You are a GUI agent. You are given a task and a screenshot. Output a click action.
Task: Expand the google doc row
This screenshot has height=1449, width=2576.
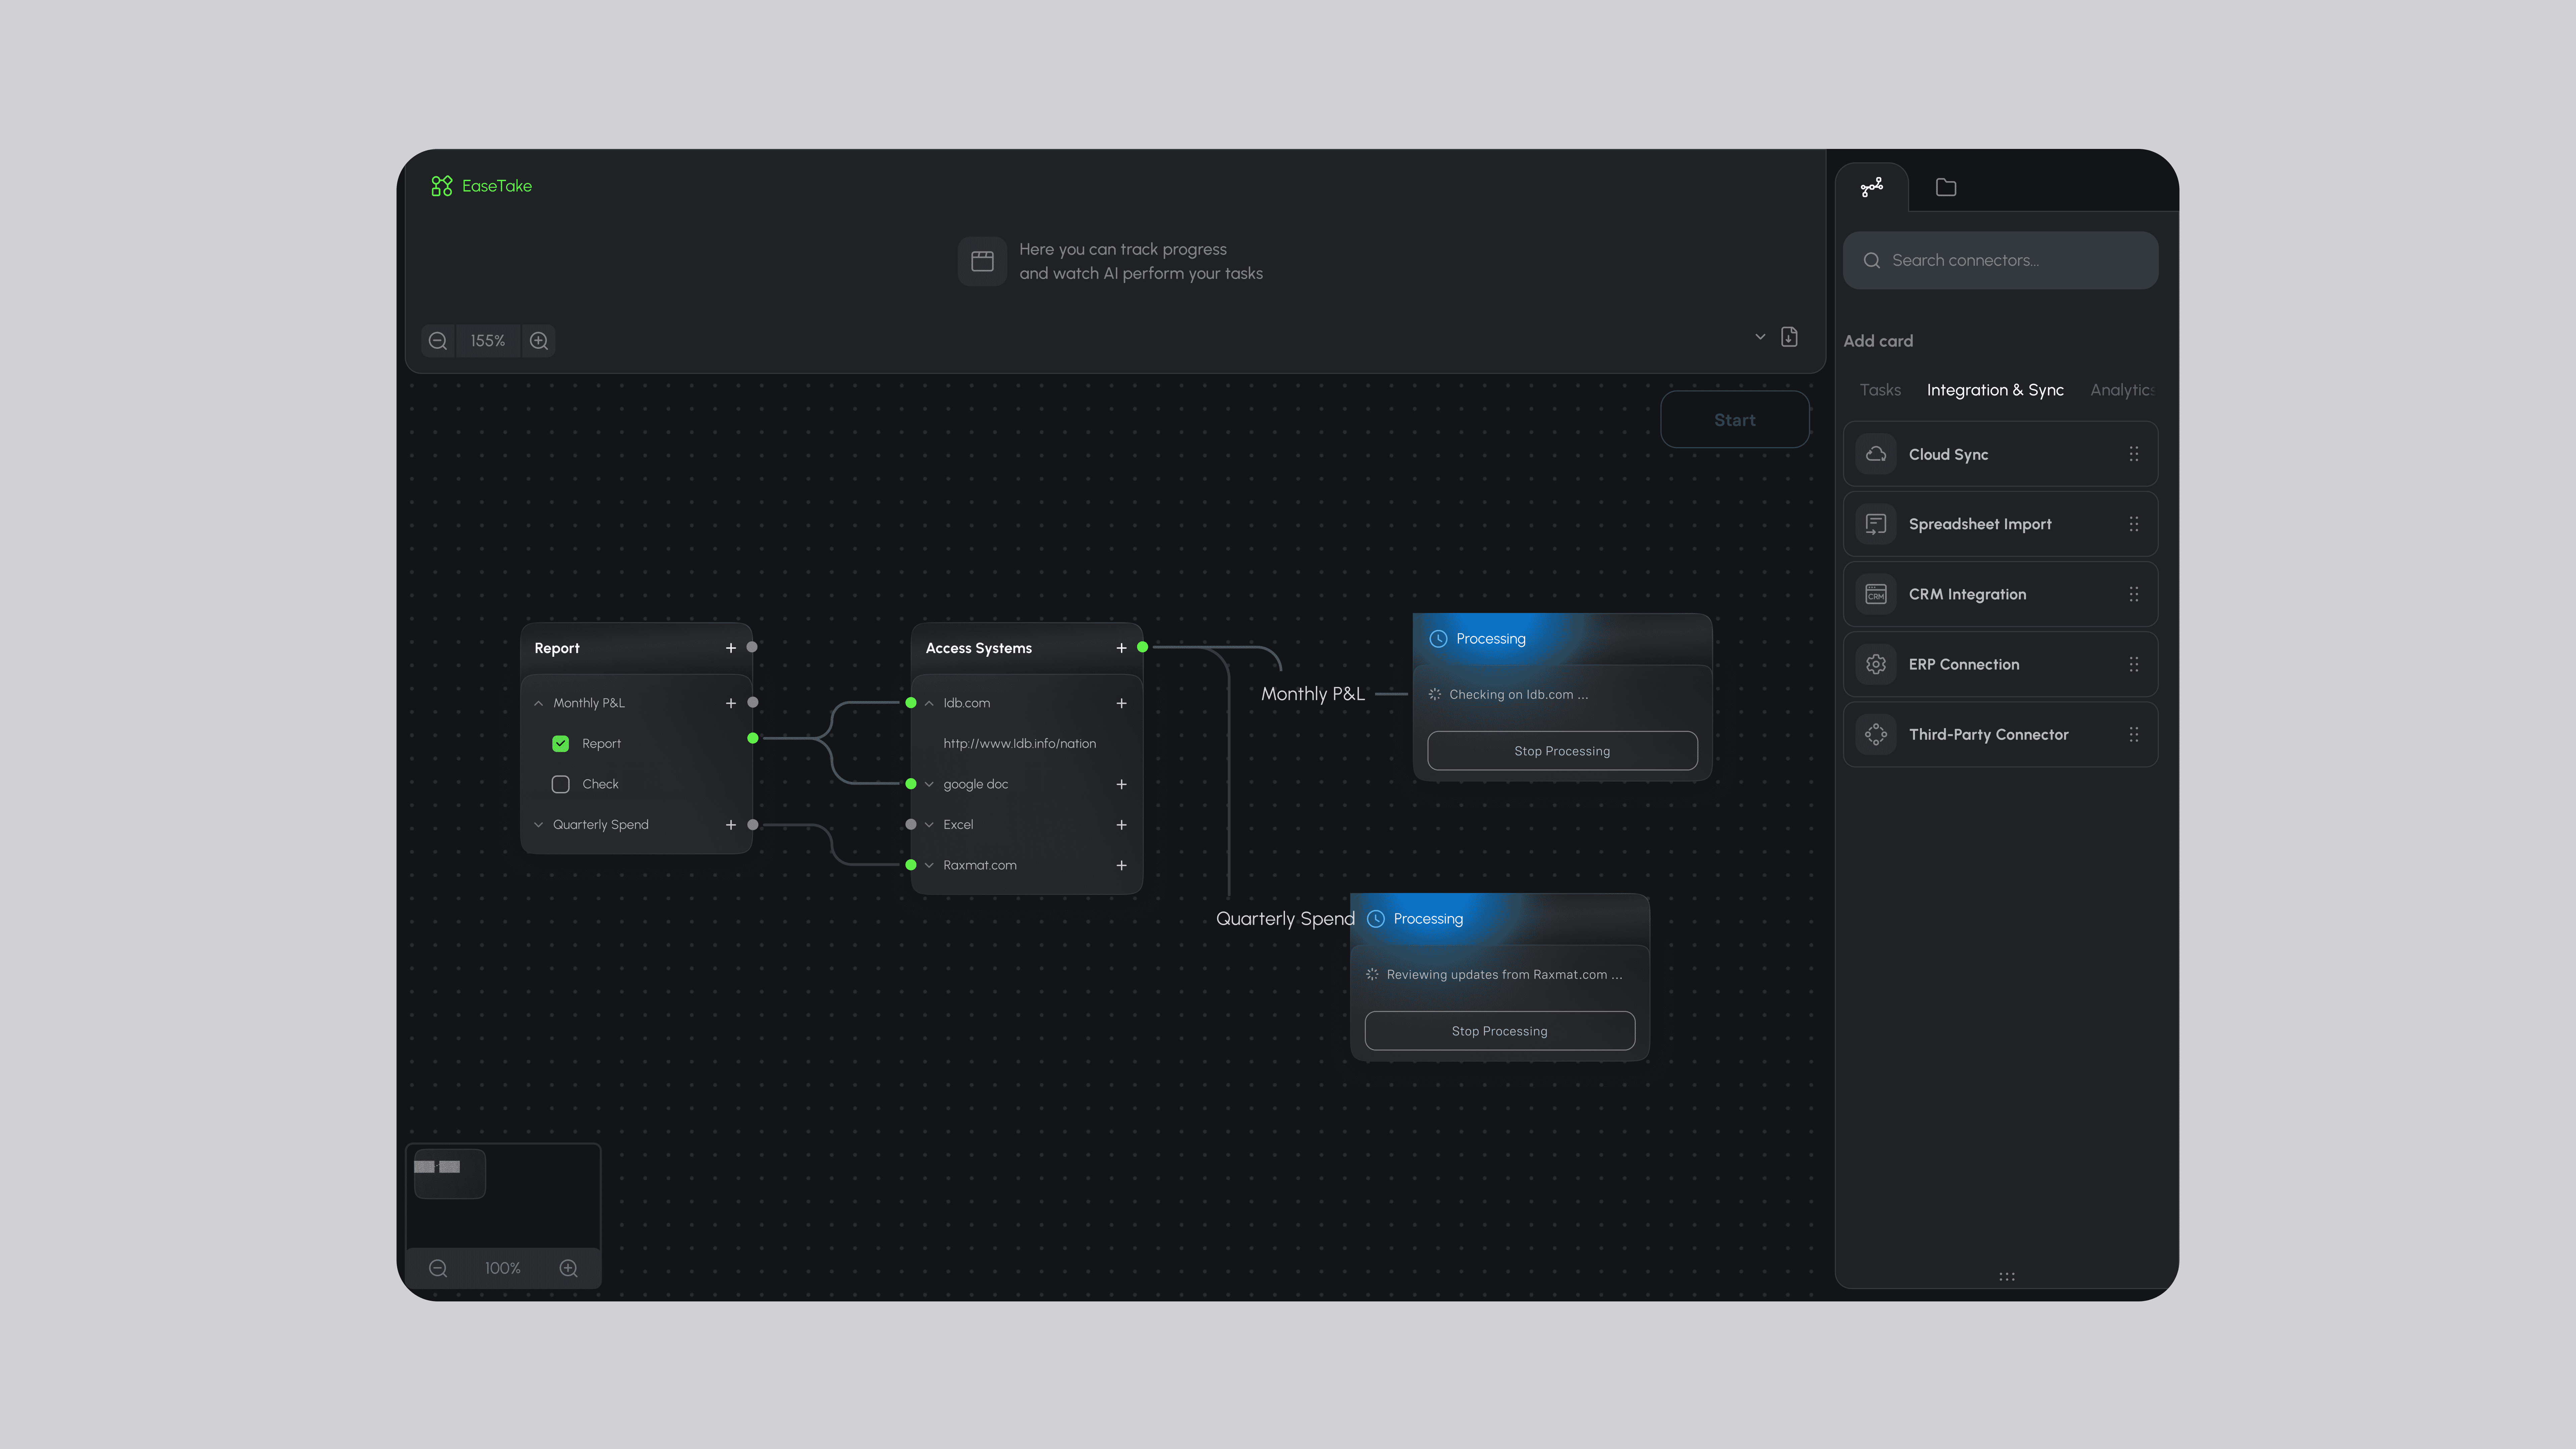click(x=929, y=784)
